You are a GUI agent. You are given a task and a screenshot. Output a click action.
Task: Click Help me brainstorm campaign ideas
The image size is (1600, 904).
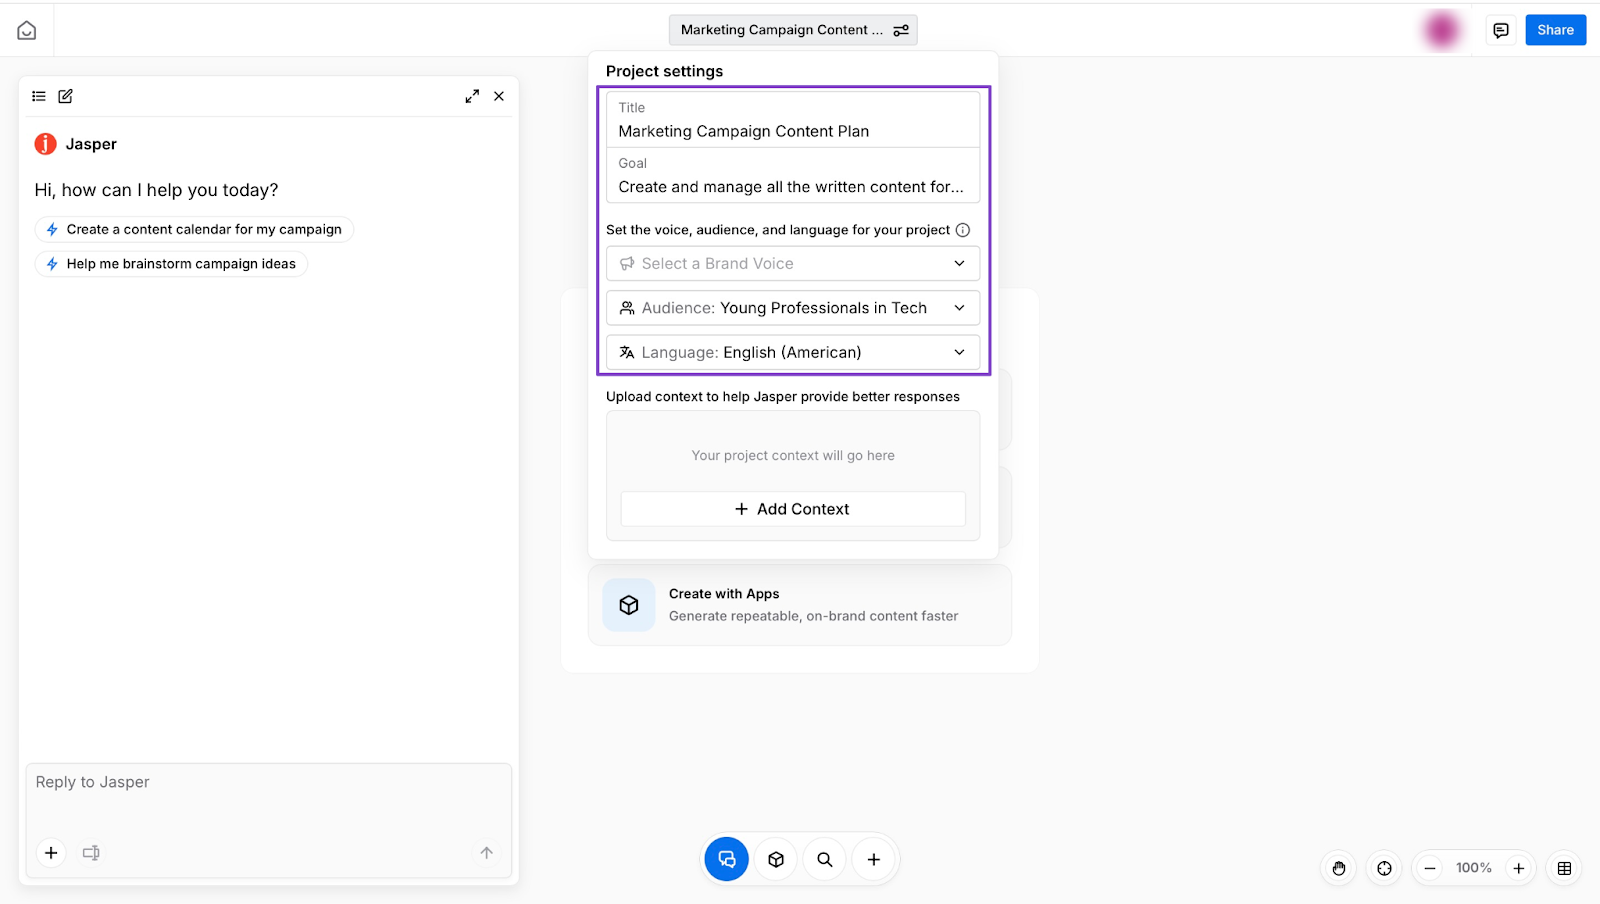(171, 264)
